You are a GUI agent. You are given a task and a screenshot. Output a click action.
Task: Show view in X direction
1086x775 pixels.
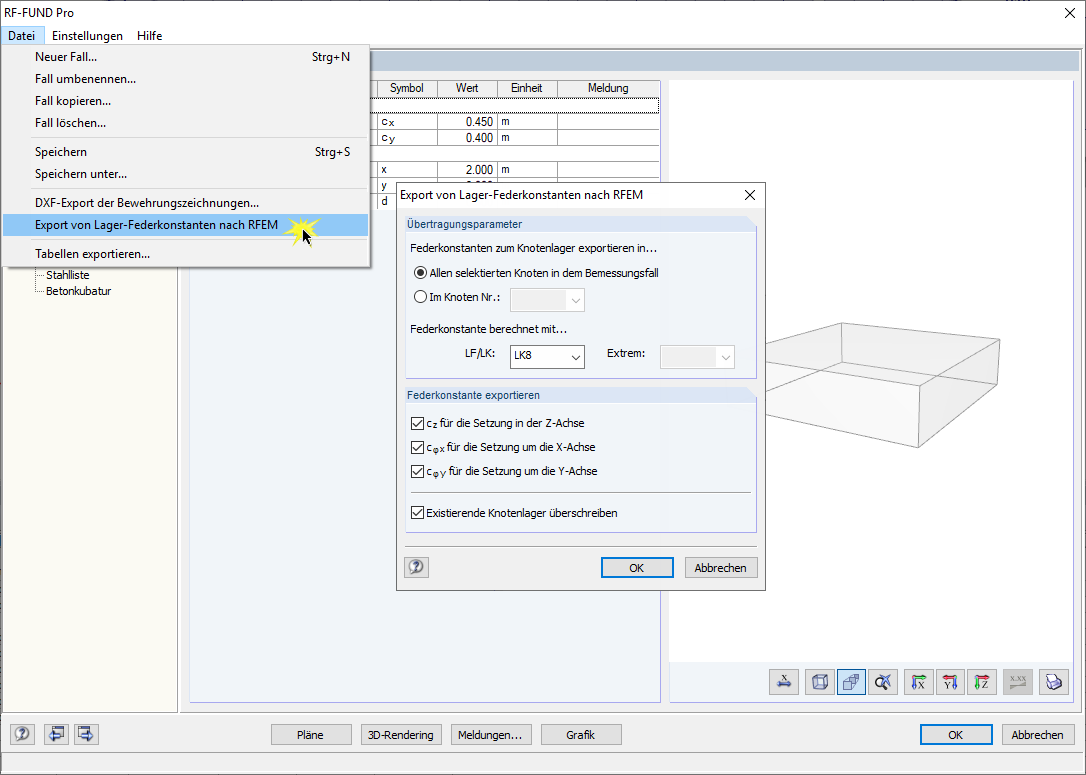(918, 682)
